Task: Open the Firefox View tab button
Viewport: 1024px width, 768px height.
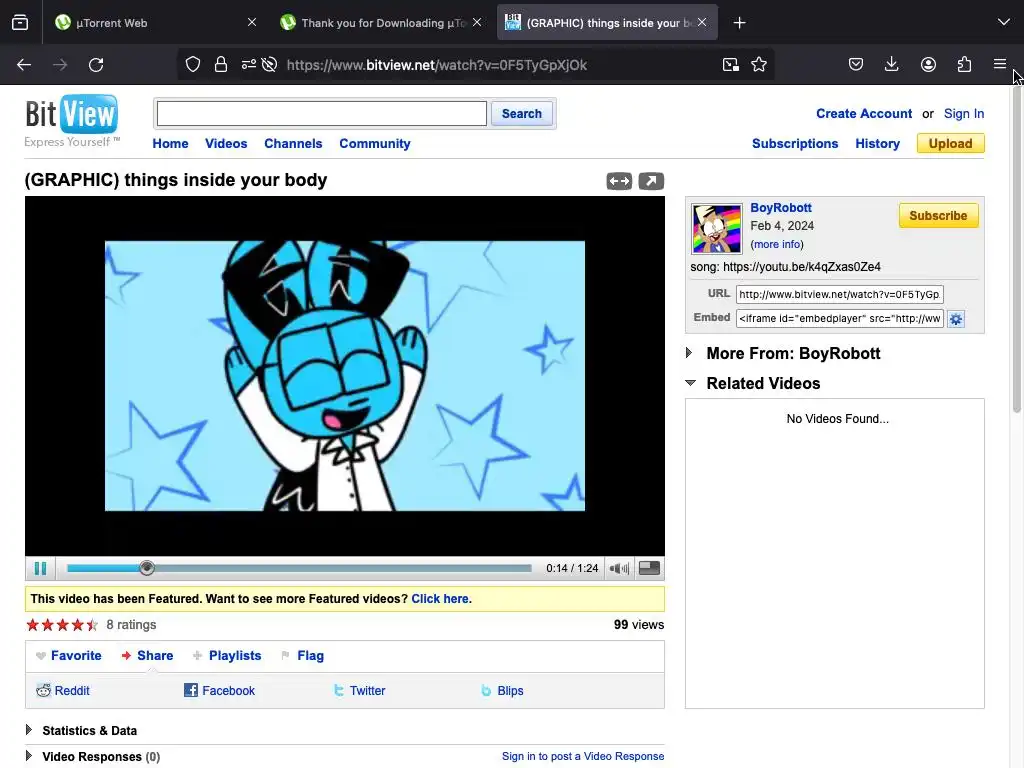Action: click(x=20, y=23)
